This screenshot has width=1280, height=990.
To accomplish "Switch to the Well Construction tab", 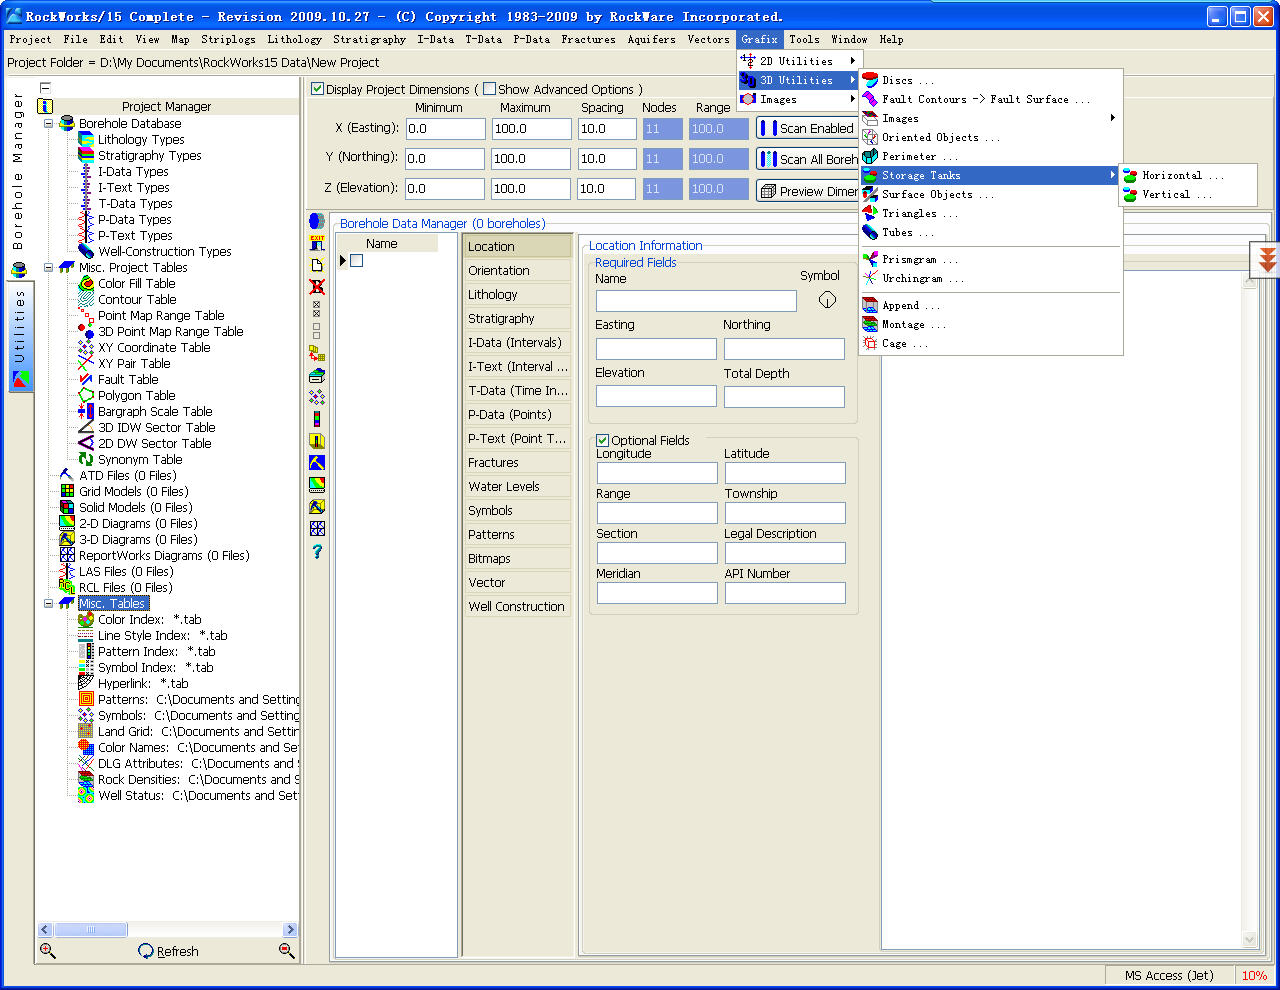I will pos(517,606).
